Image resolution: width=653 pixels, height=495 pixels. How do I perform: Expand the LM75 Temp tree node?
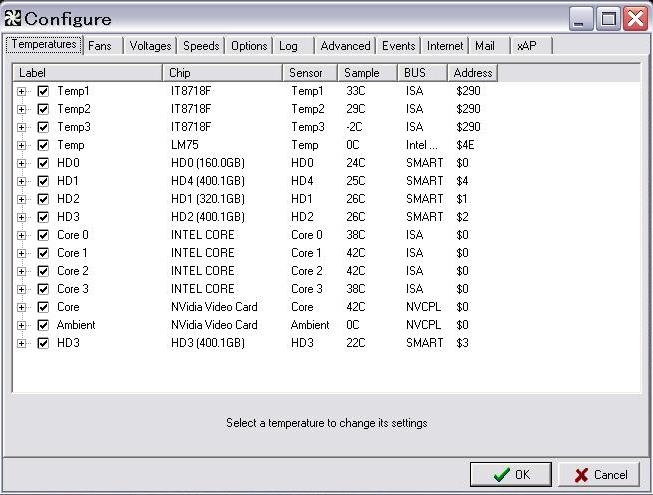[21, 146]
